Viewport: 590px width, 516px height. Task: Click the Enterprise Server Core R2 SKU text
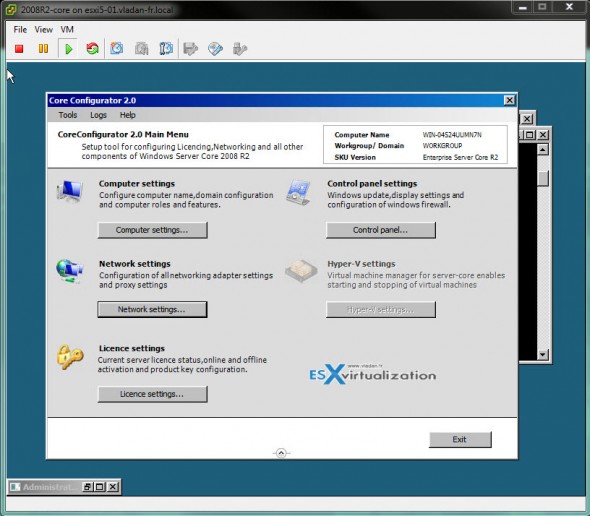click(x=460, y=157)
